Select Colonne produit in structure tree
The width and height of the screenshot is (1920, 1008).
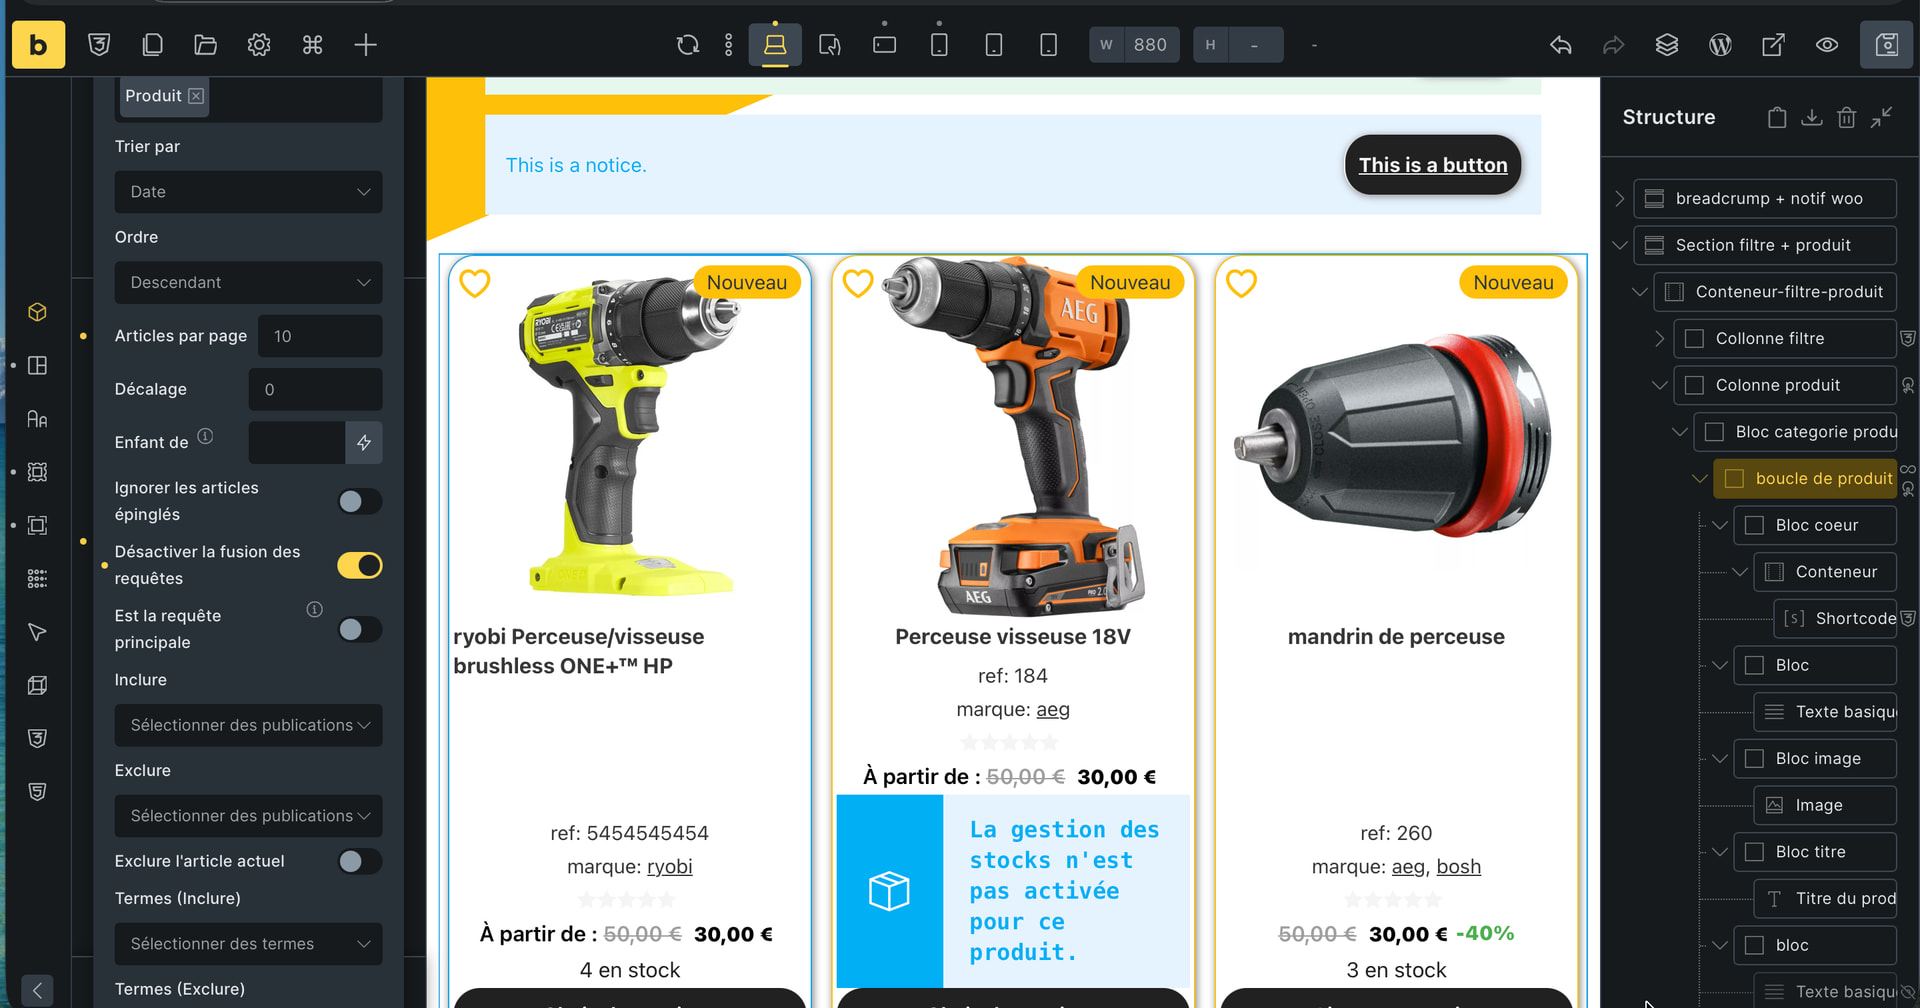tap(1777, 385)
